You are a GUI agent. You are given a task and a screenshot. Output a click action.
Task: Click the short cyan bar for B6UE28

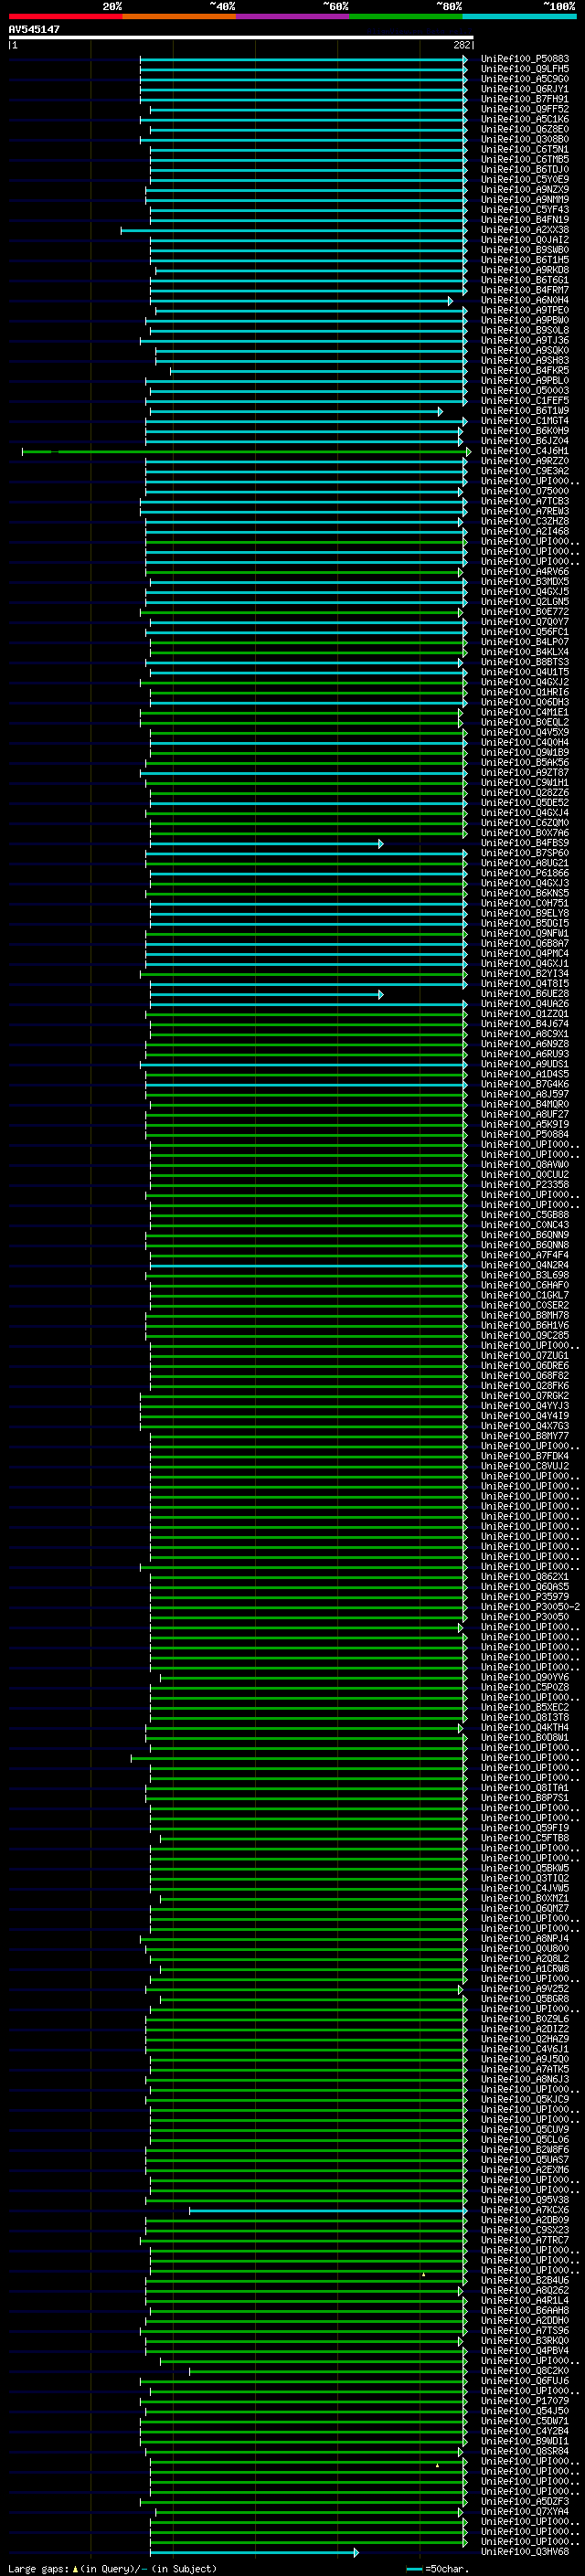point(266,995)
